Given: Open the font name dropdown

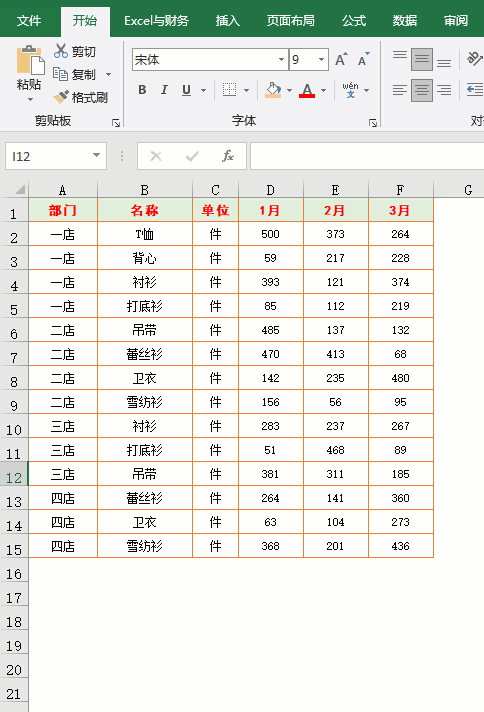Looking at the screenshot, I should (281, 59).
